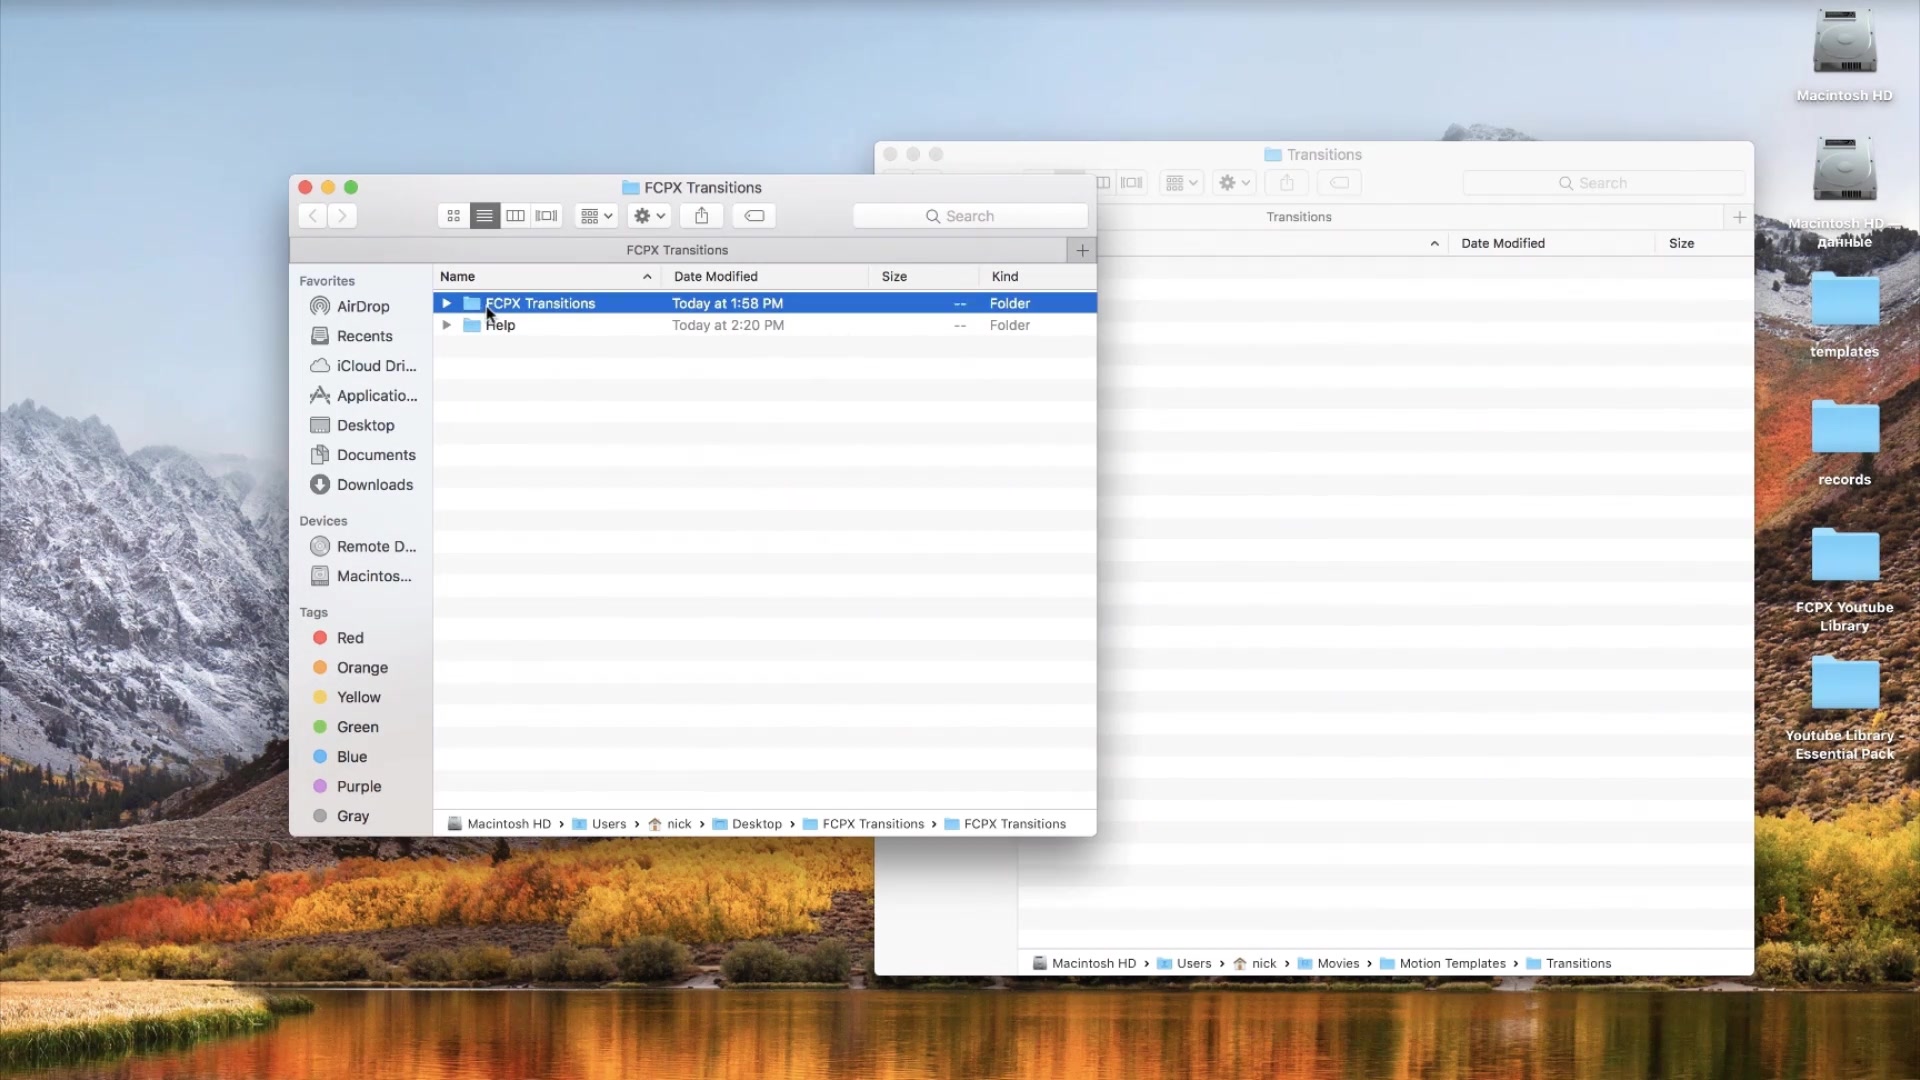
Task: Click the Edit Tags button in front window
Action: tap(754, 215)
